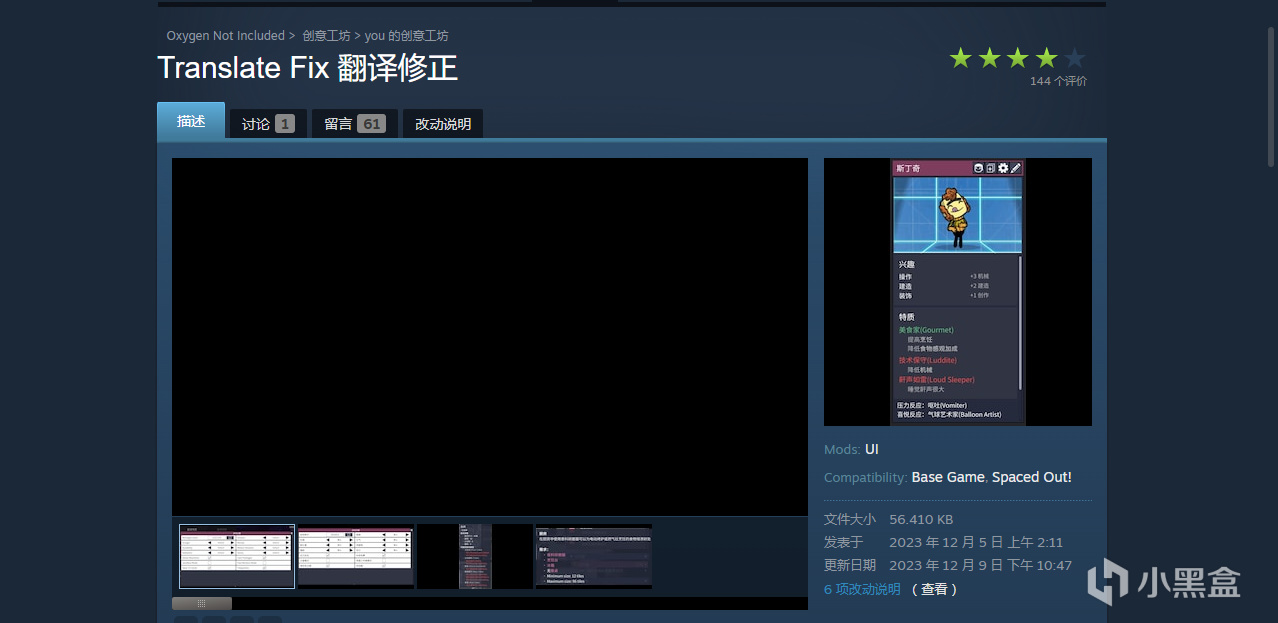This screenshot has width=1278, height=623.
Task: Select the first screenshot thumbnail
Action: click(237, 556)
